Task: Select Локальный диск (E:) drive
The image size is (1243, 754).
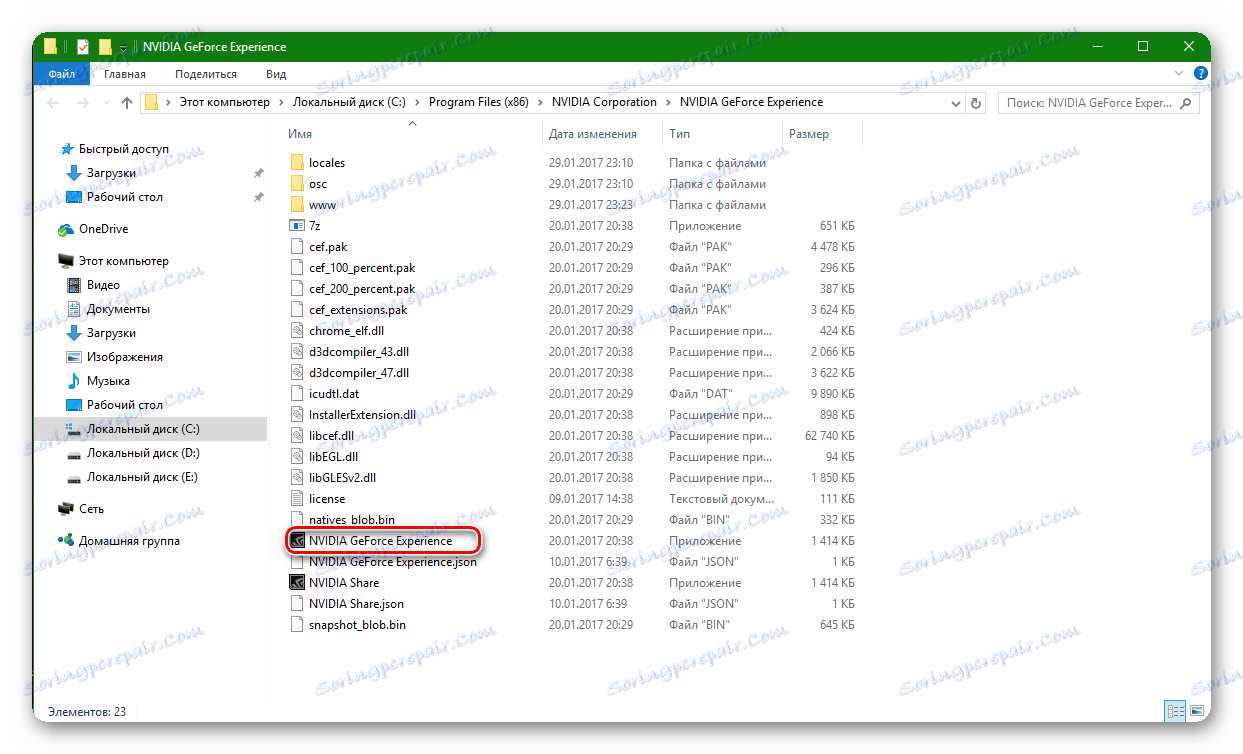Action: tap(142, 477)
